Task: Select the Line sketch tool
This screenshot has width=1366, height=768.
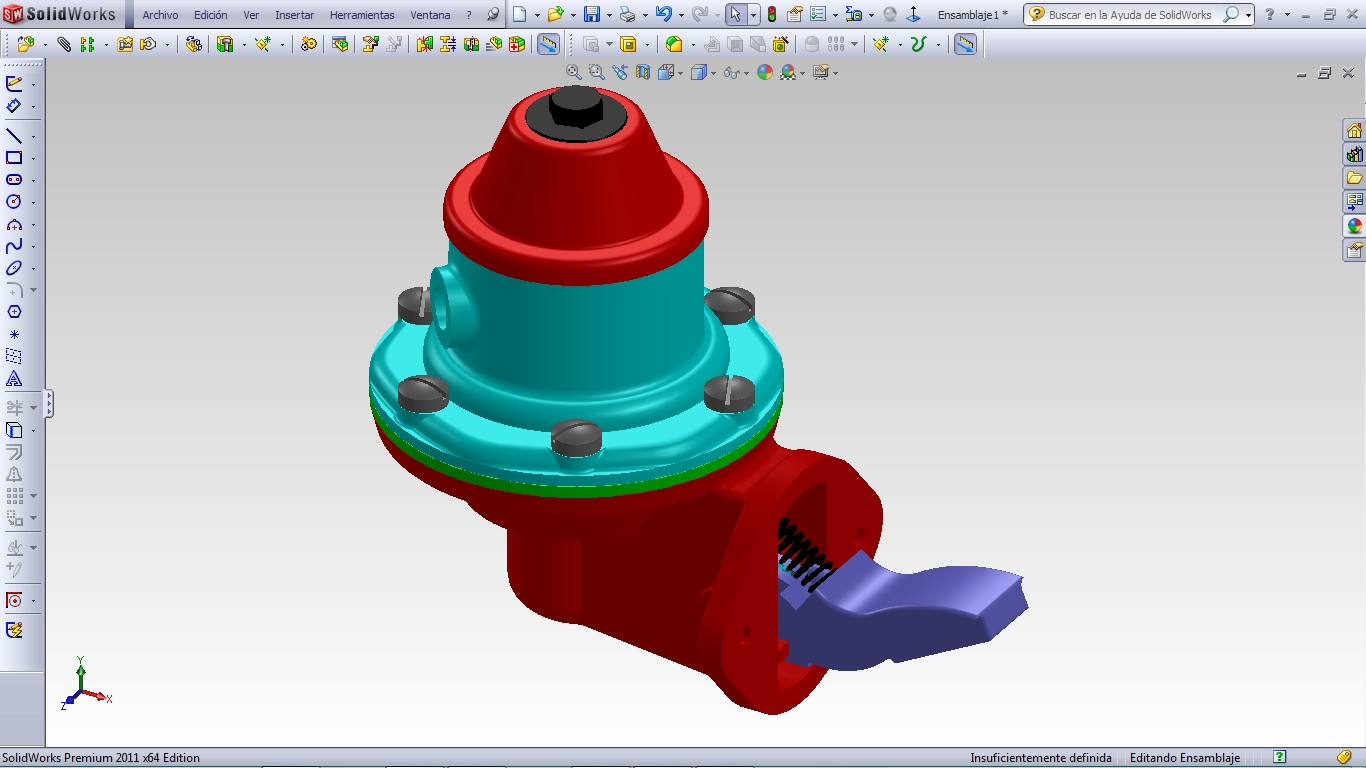Action: [x=14, y=136]
